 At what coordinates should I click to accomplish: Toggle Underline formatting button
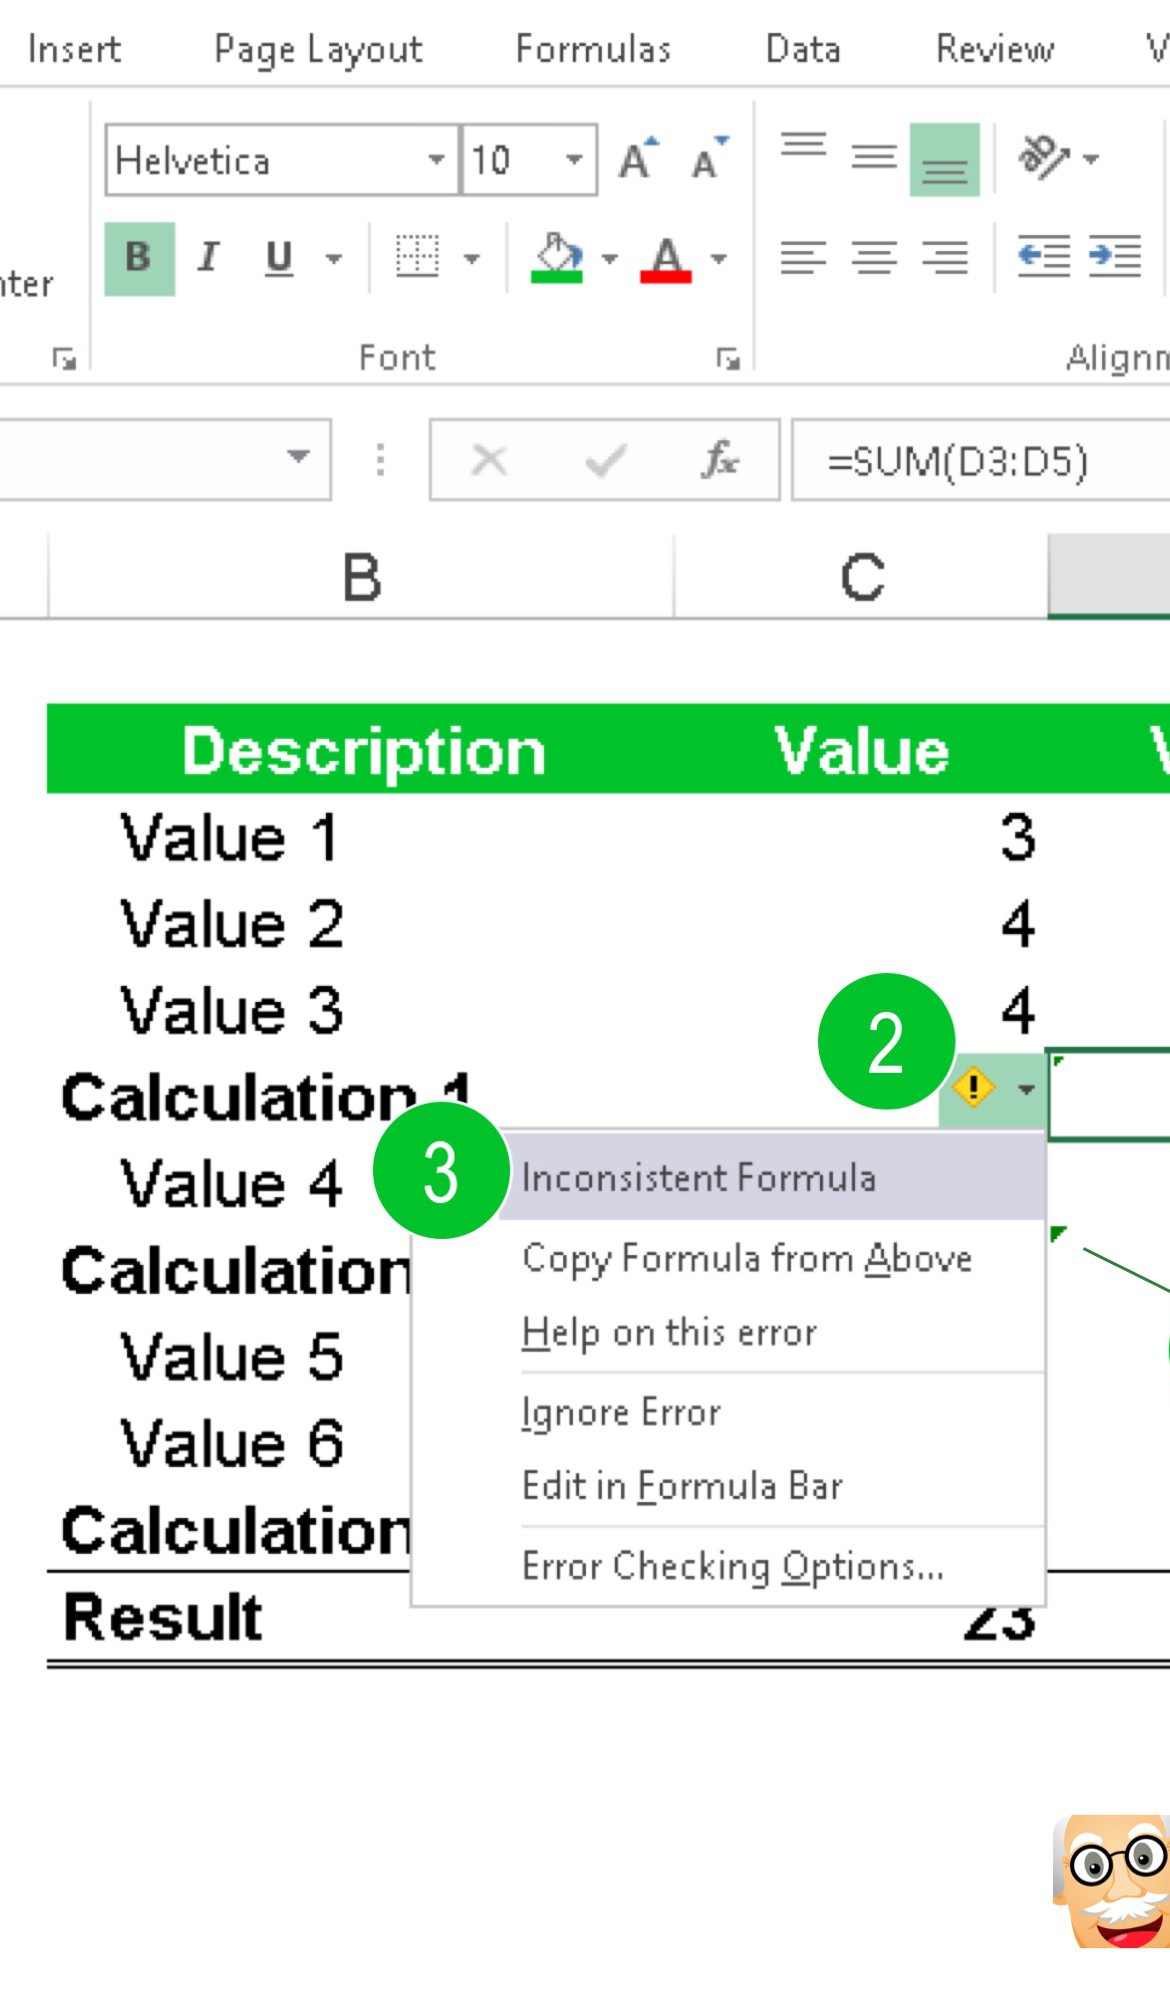279,258
